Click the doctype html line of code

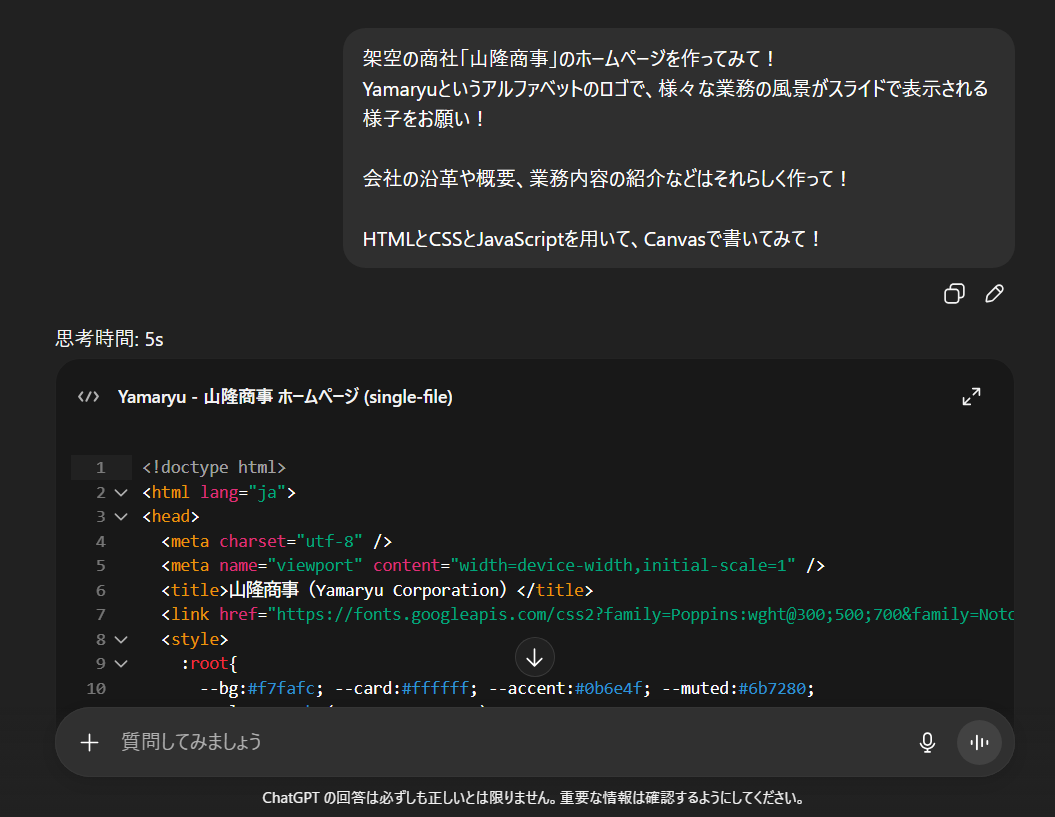(214, 467)
